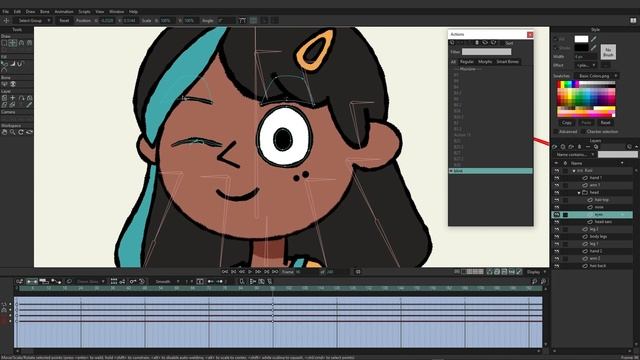Click the Reset style button
Viewport: 640px width, 360px height.
tap(605, 122)
